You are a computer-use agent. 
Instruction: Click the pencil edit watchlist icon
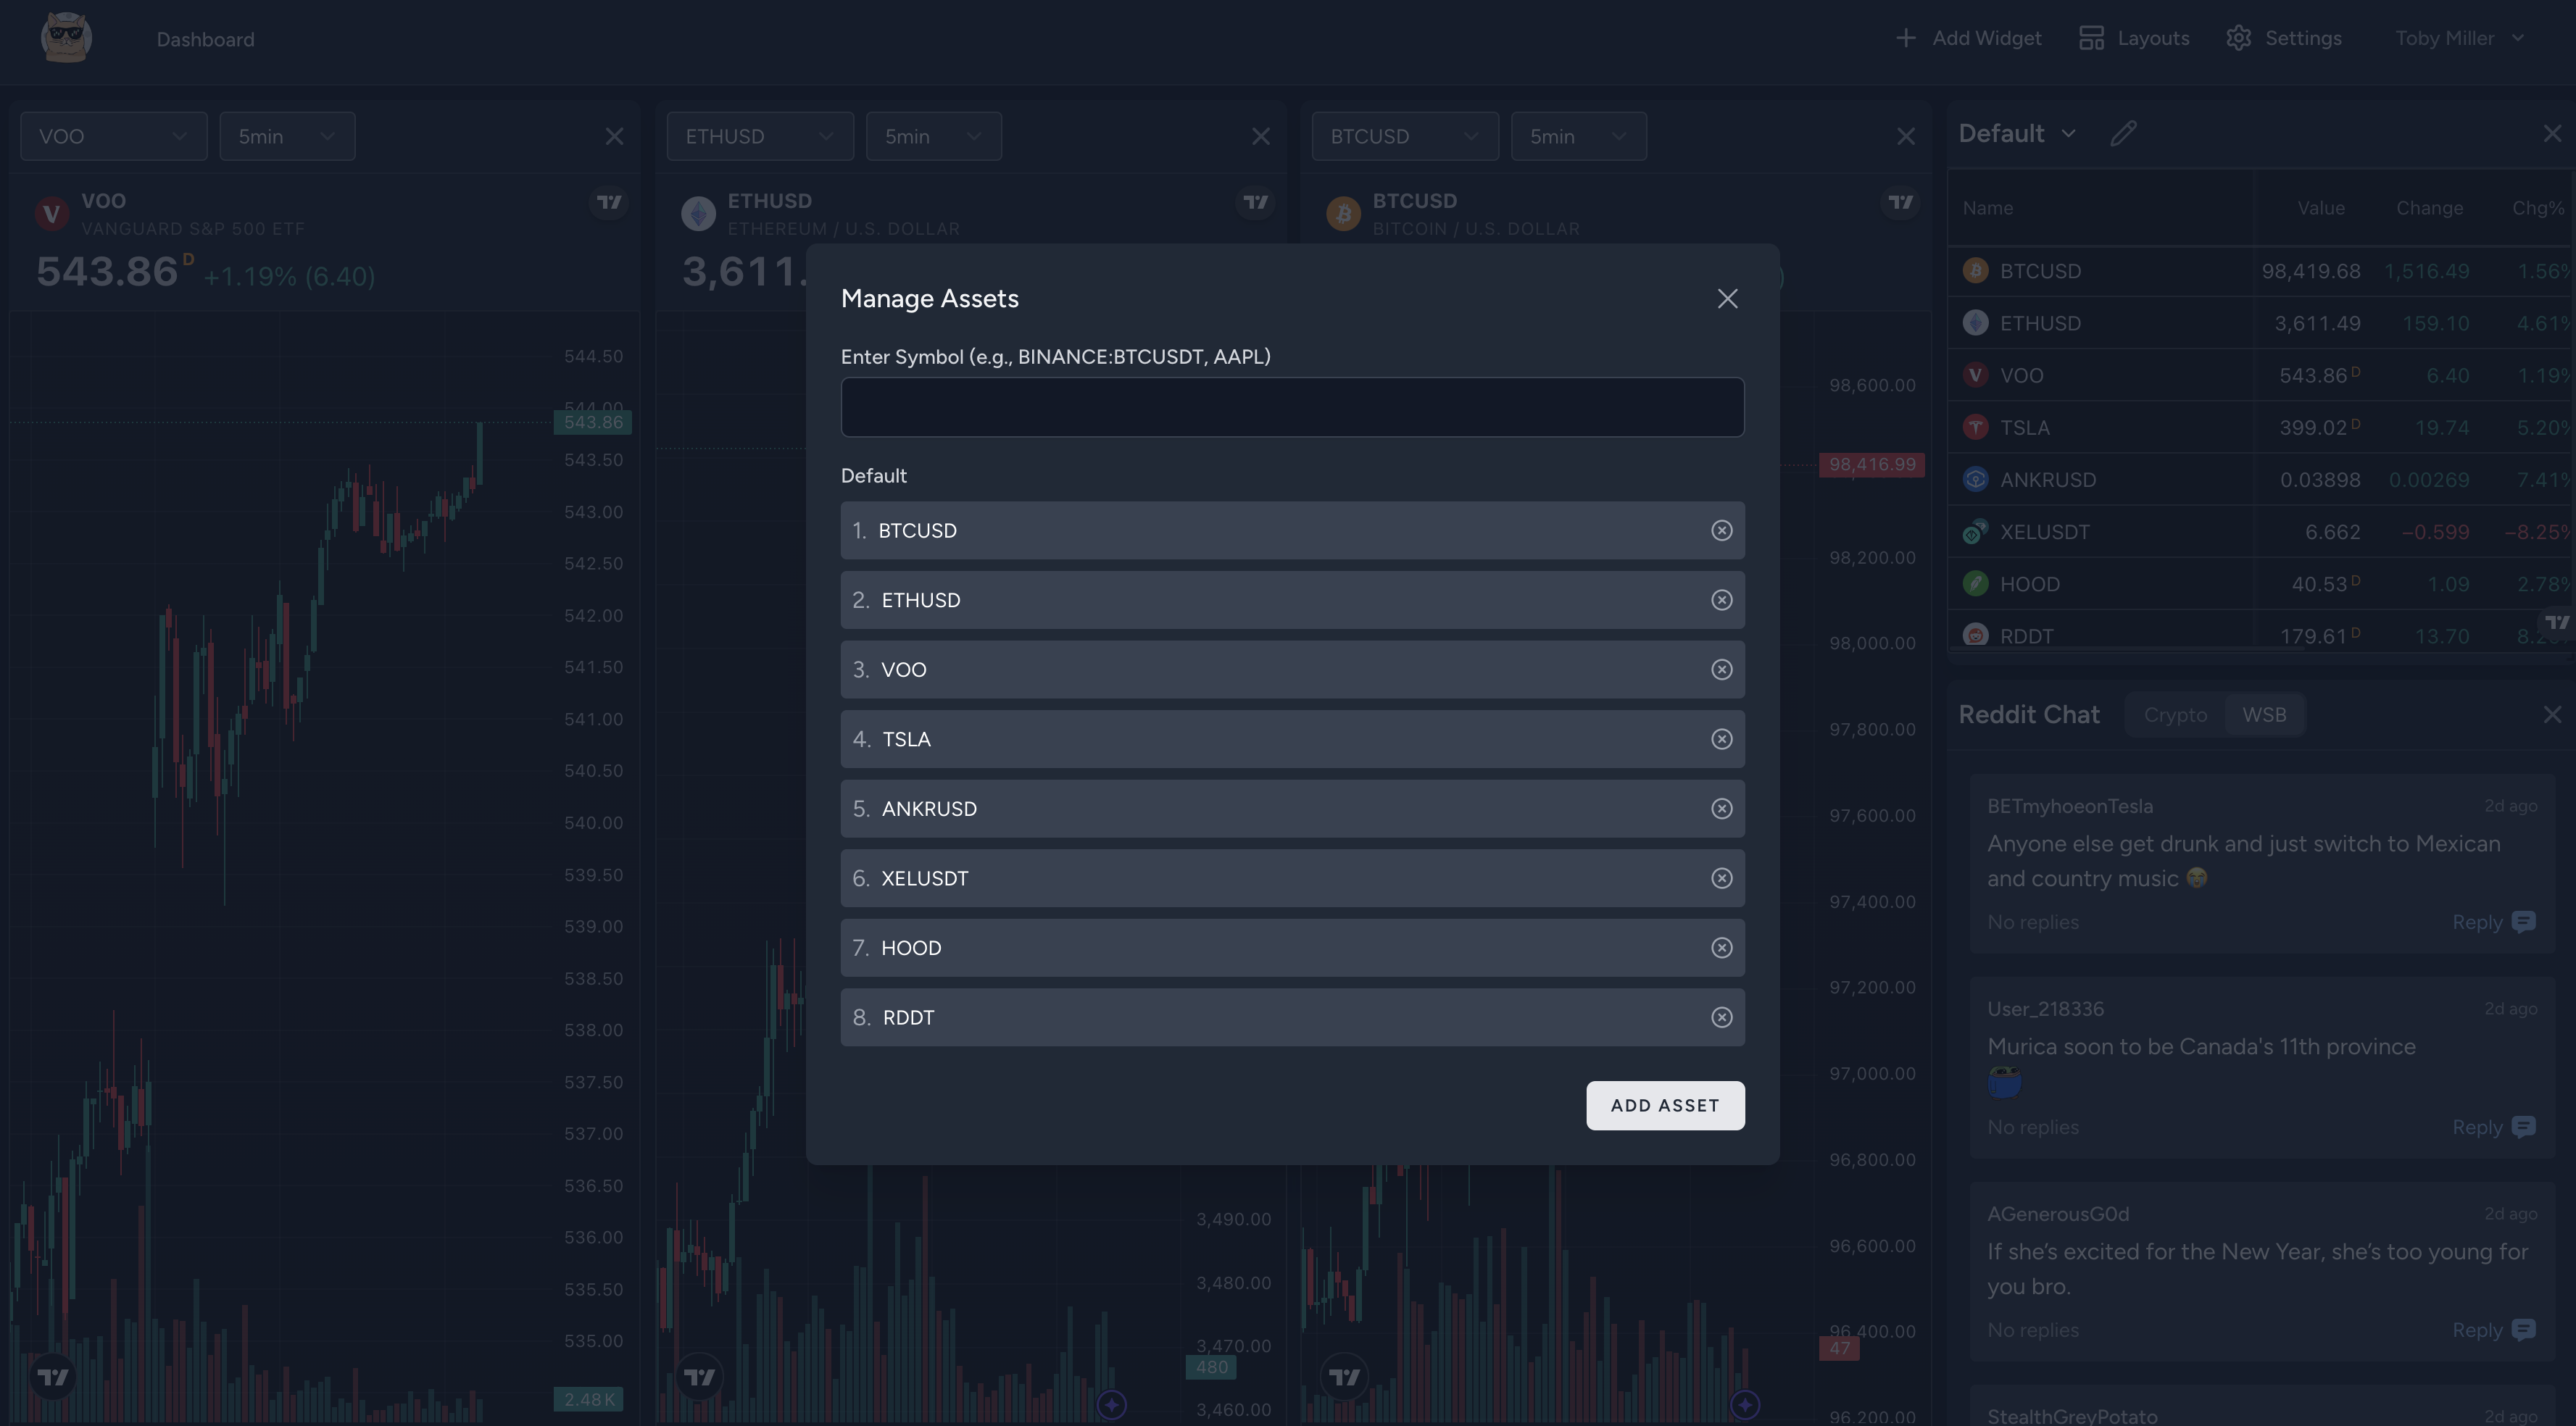point(2123,133)
